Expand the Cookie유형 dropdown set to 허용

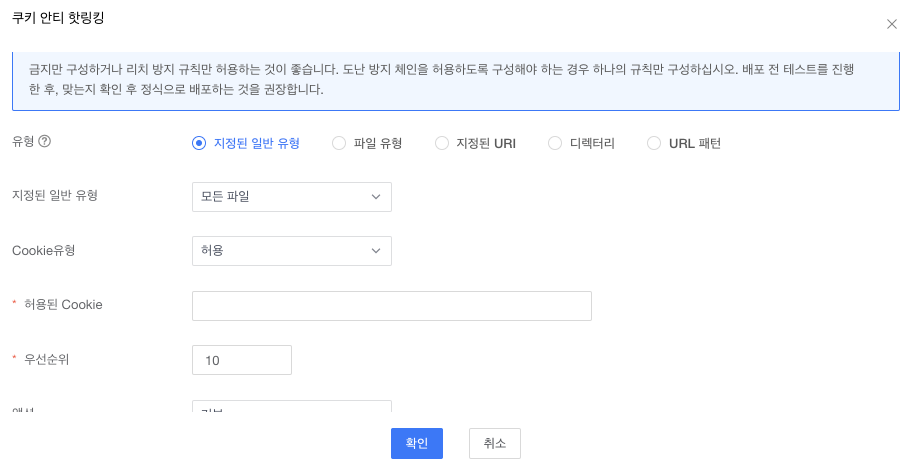(291, 251)
